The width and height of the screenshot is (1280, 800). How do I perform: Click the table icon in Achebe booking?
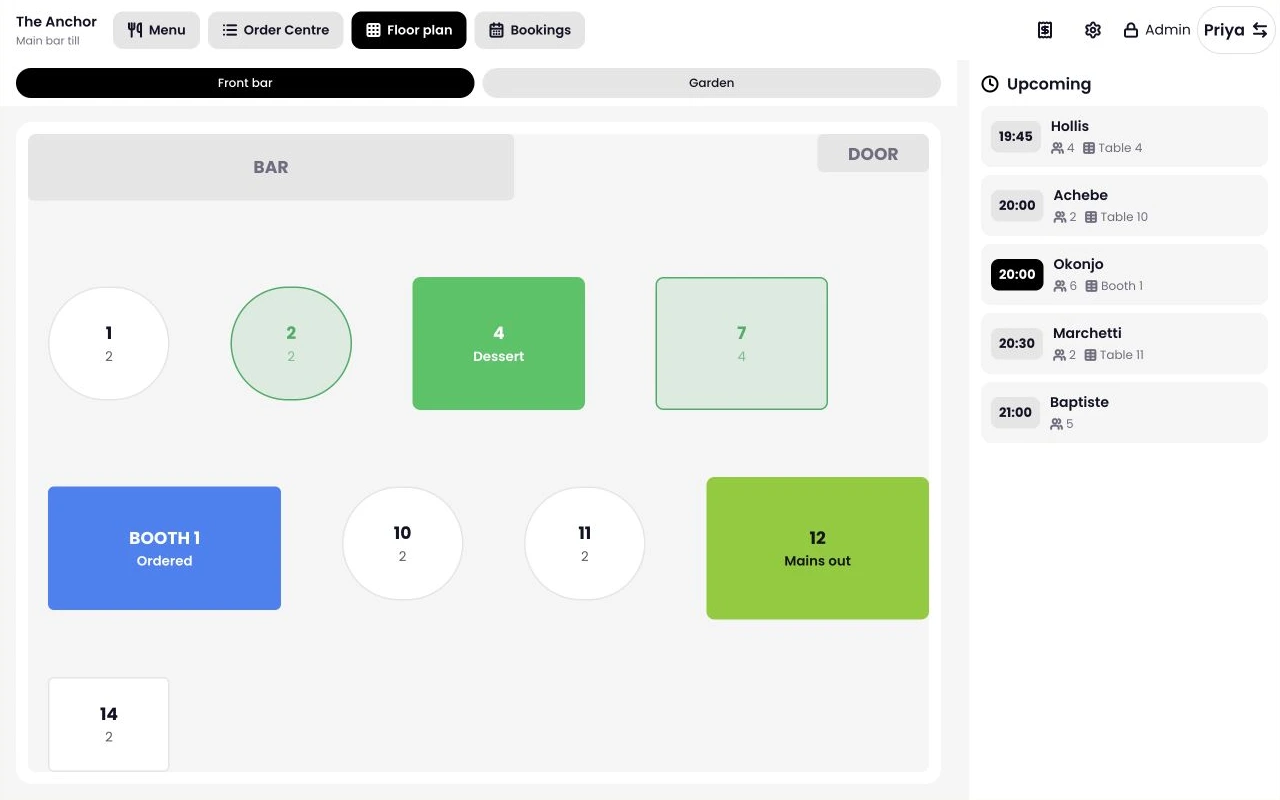1091,217
